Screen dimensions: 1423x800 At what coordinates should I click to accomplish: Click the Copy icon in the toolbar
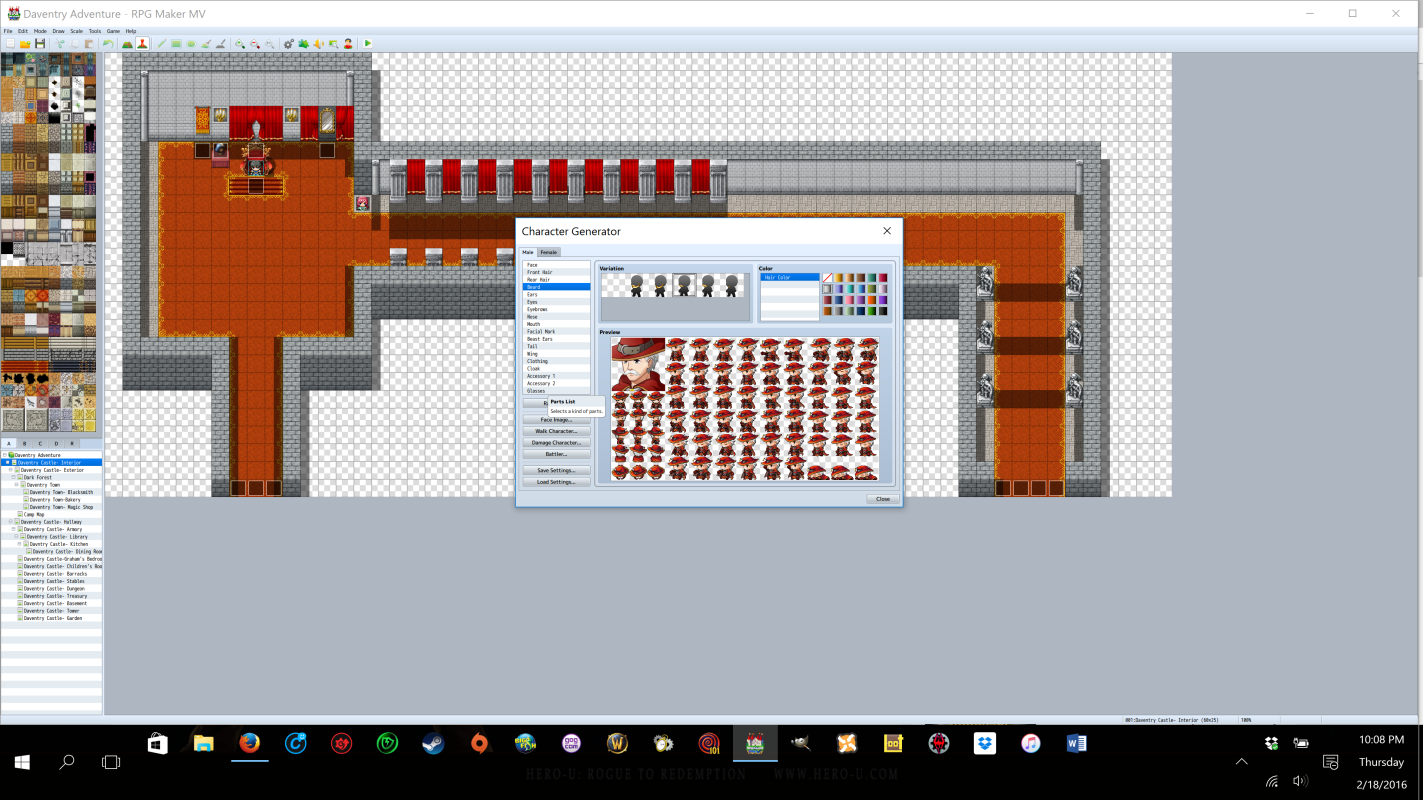pos(74,44)
